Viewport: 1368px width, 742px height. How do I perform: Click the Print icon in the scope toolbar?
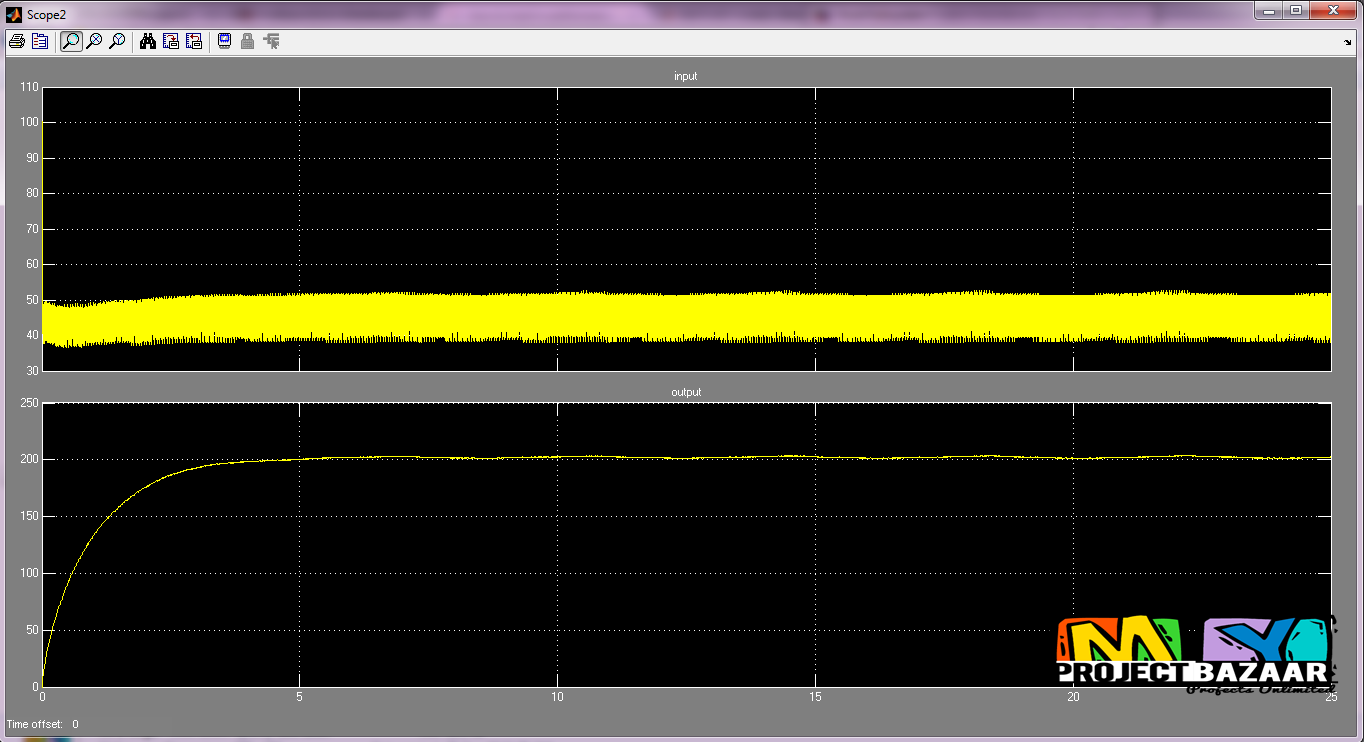tap(16, 41)
